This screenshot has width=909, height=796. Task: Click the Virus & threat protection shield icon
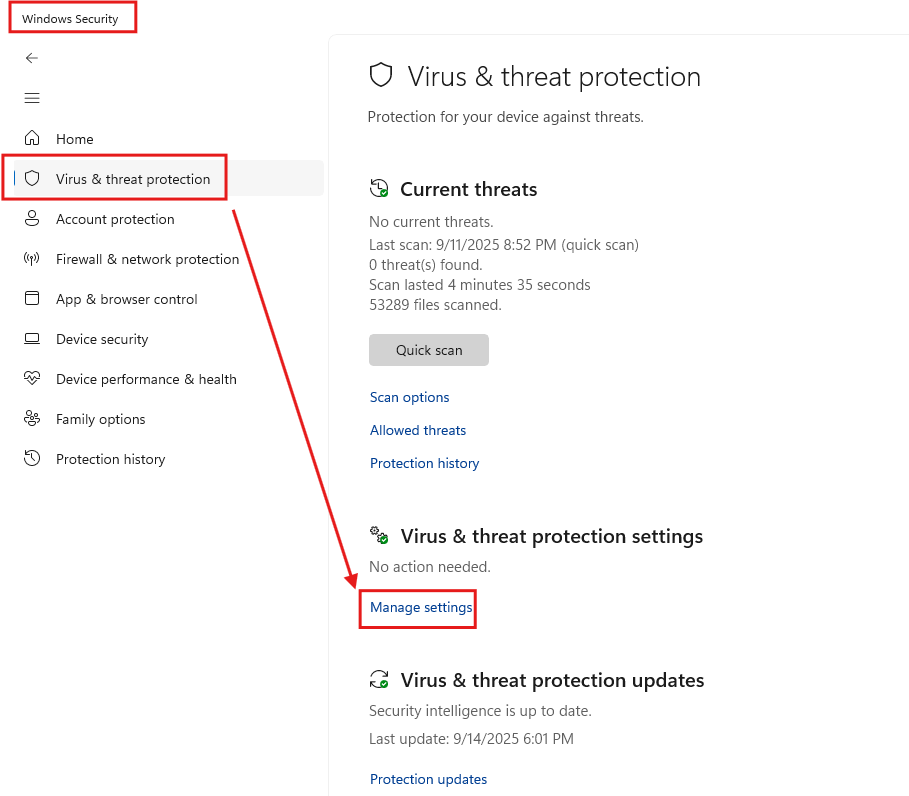tap(33, 179)
